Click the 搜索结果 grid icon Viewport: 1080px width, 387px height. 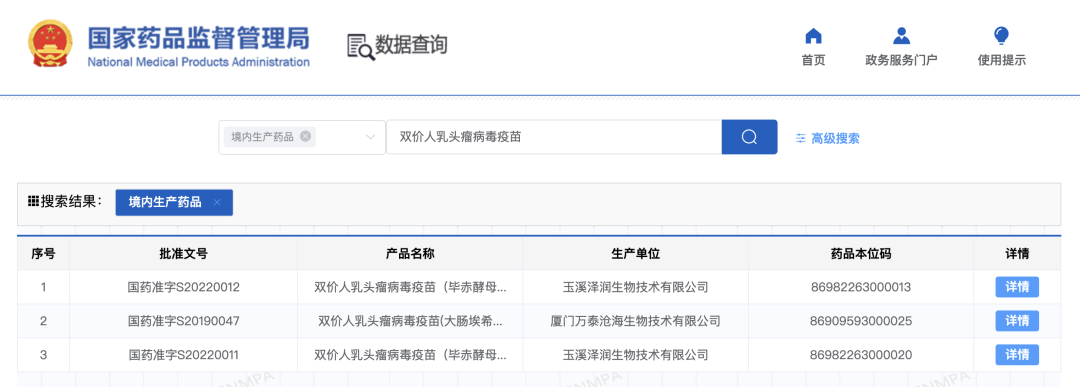tap(32, 202)
